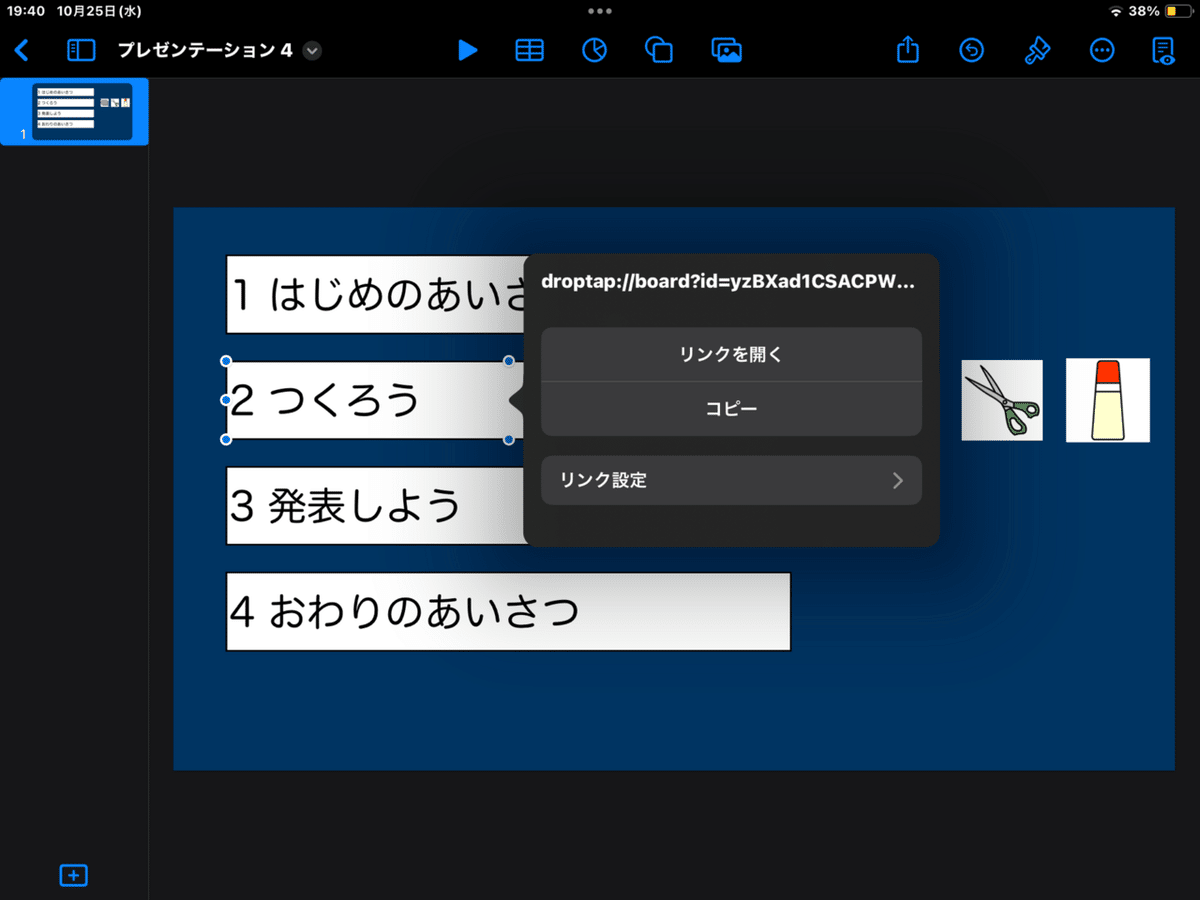Insert media image from the toolbar
This screenshot has height=900, width=1200.
[726, 50]
